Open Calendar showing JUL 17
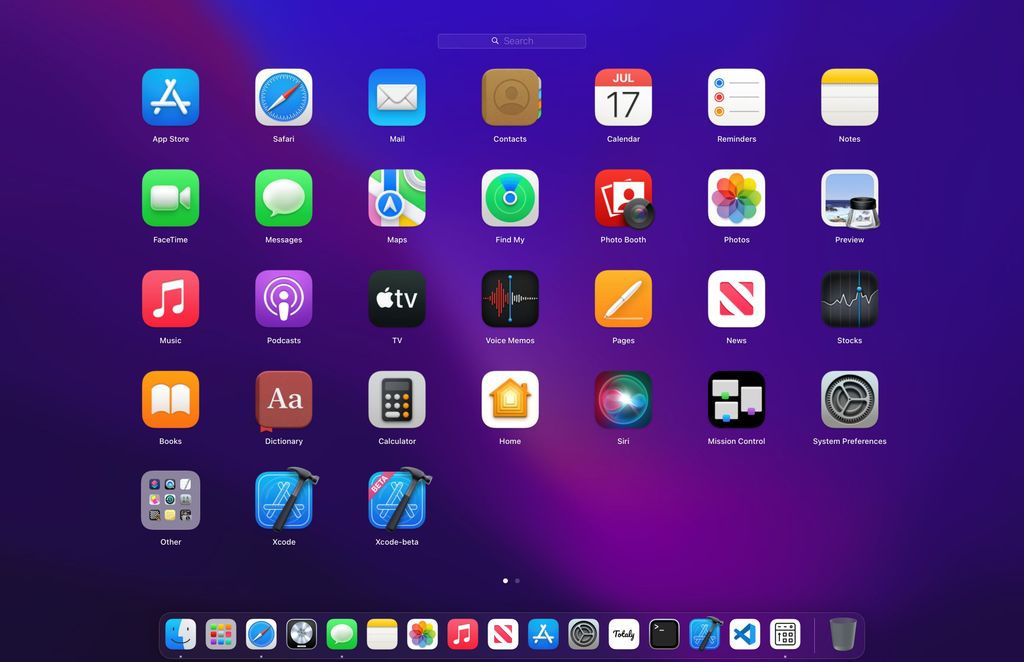1024x662 pixels. click(x=623, y=97)
